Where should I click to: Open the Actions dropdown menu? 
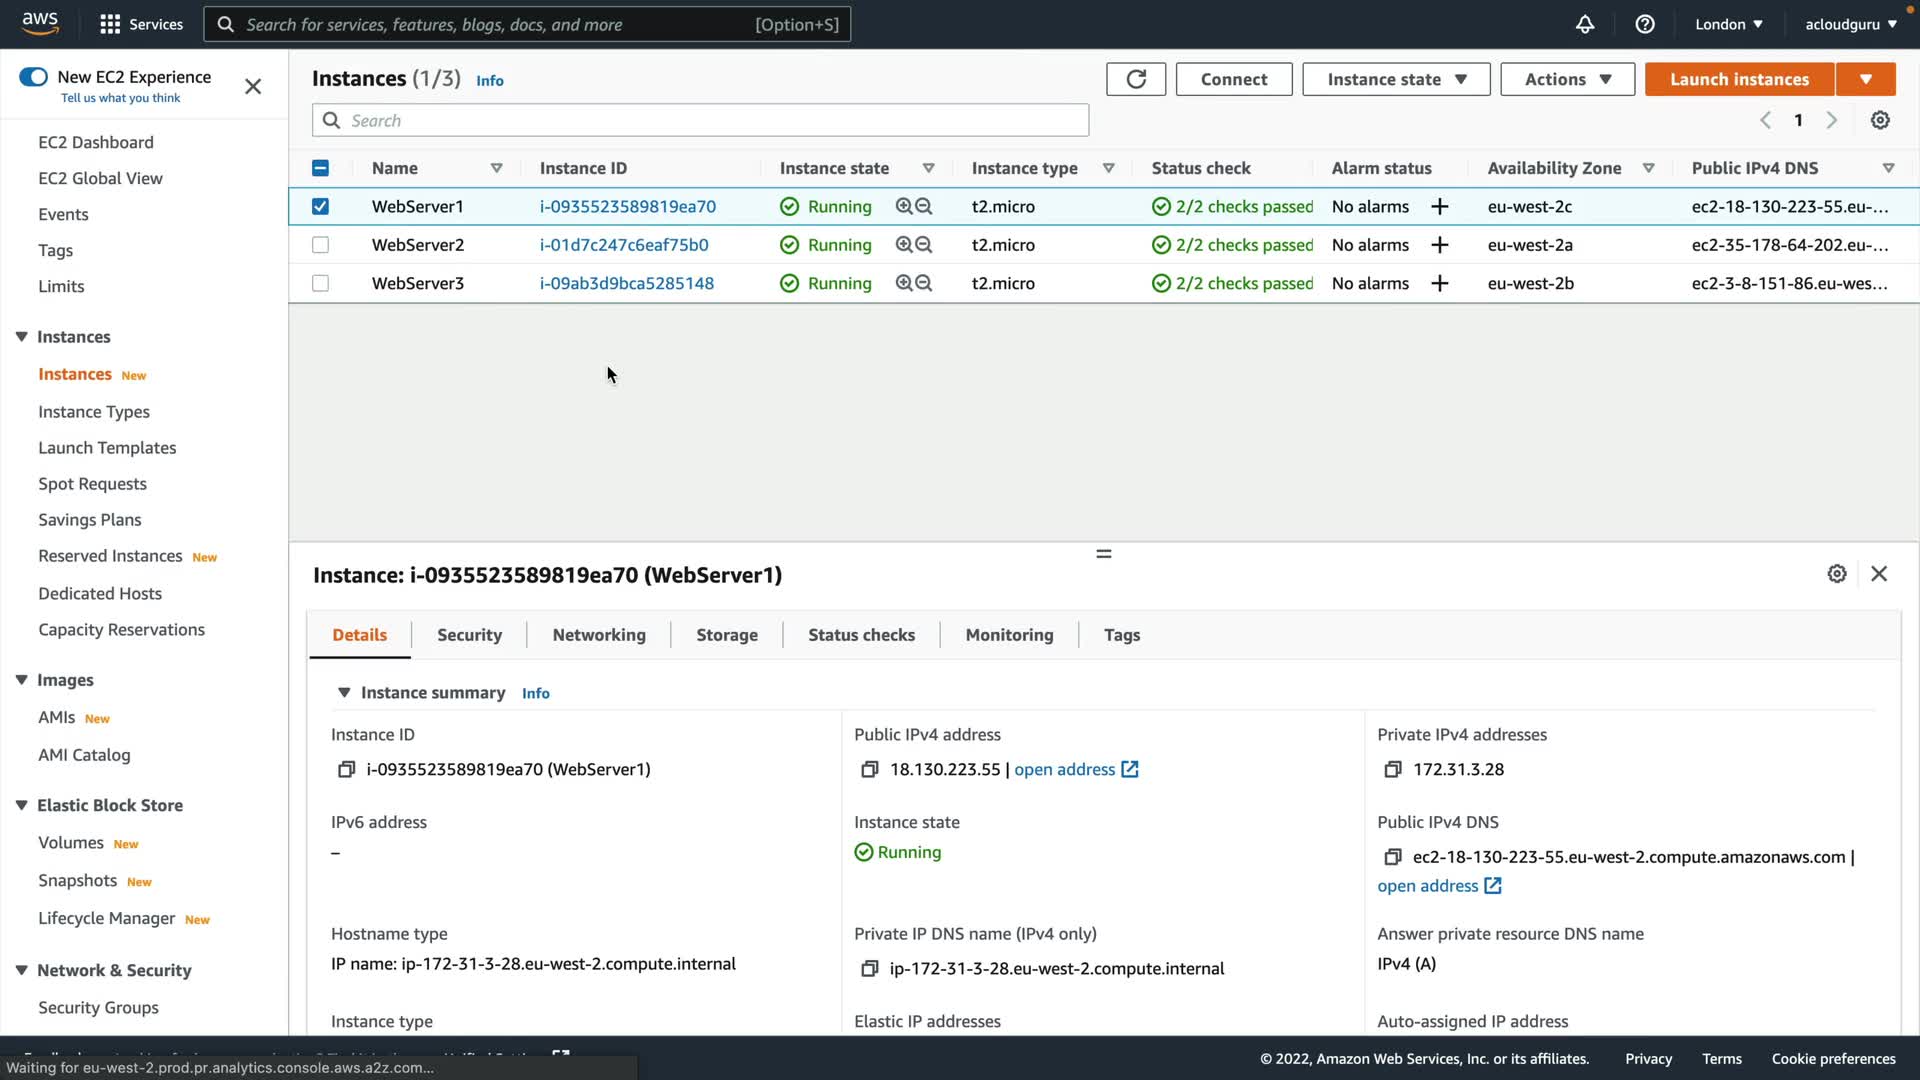[1567, 79]
